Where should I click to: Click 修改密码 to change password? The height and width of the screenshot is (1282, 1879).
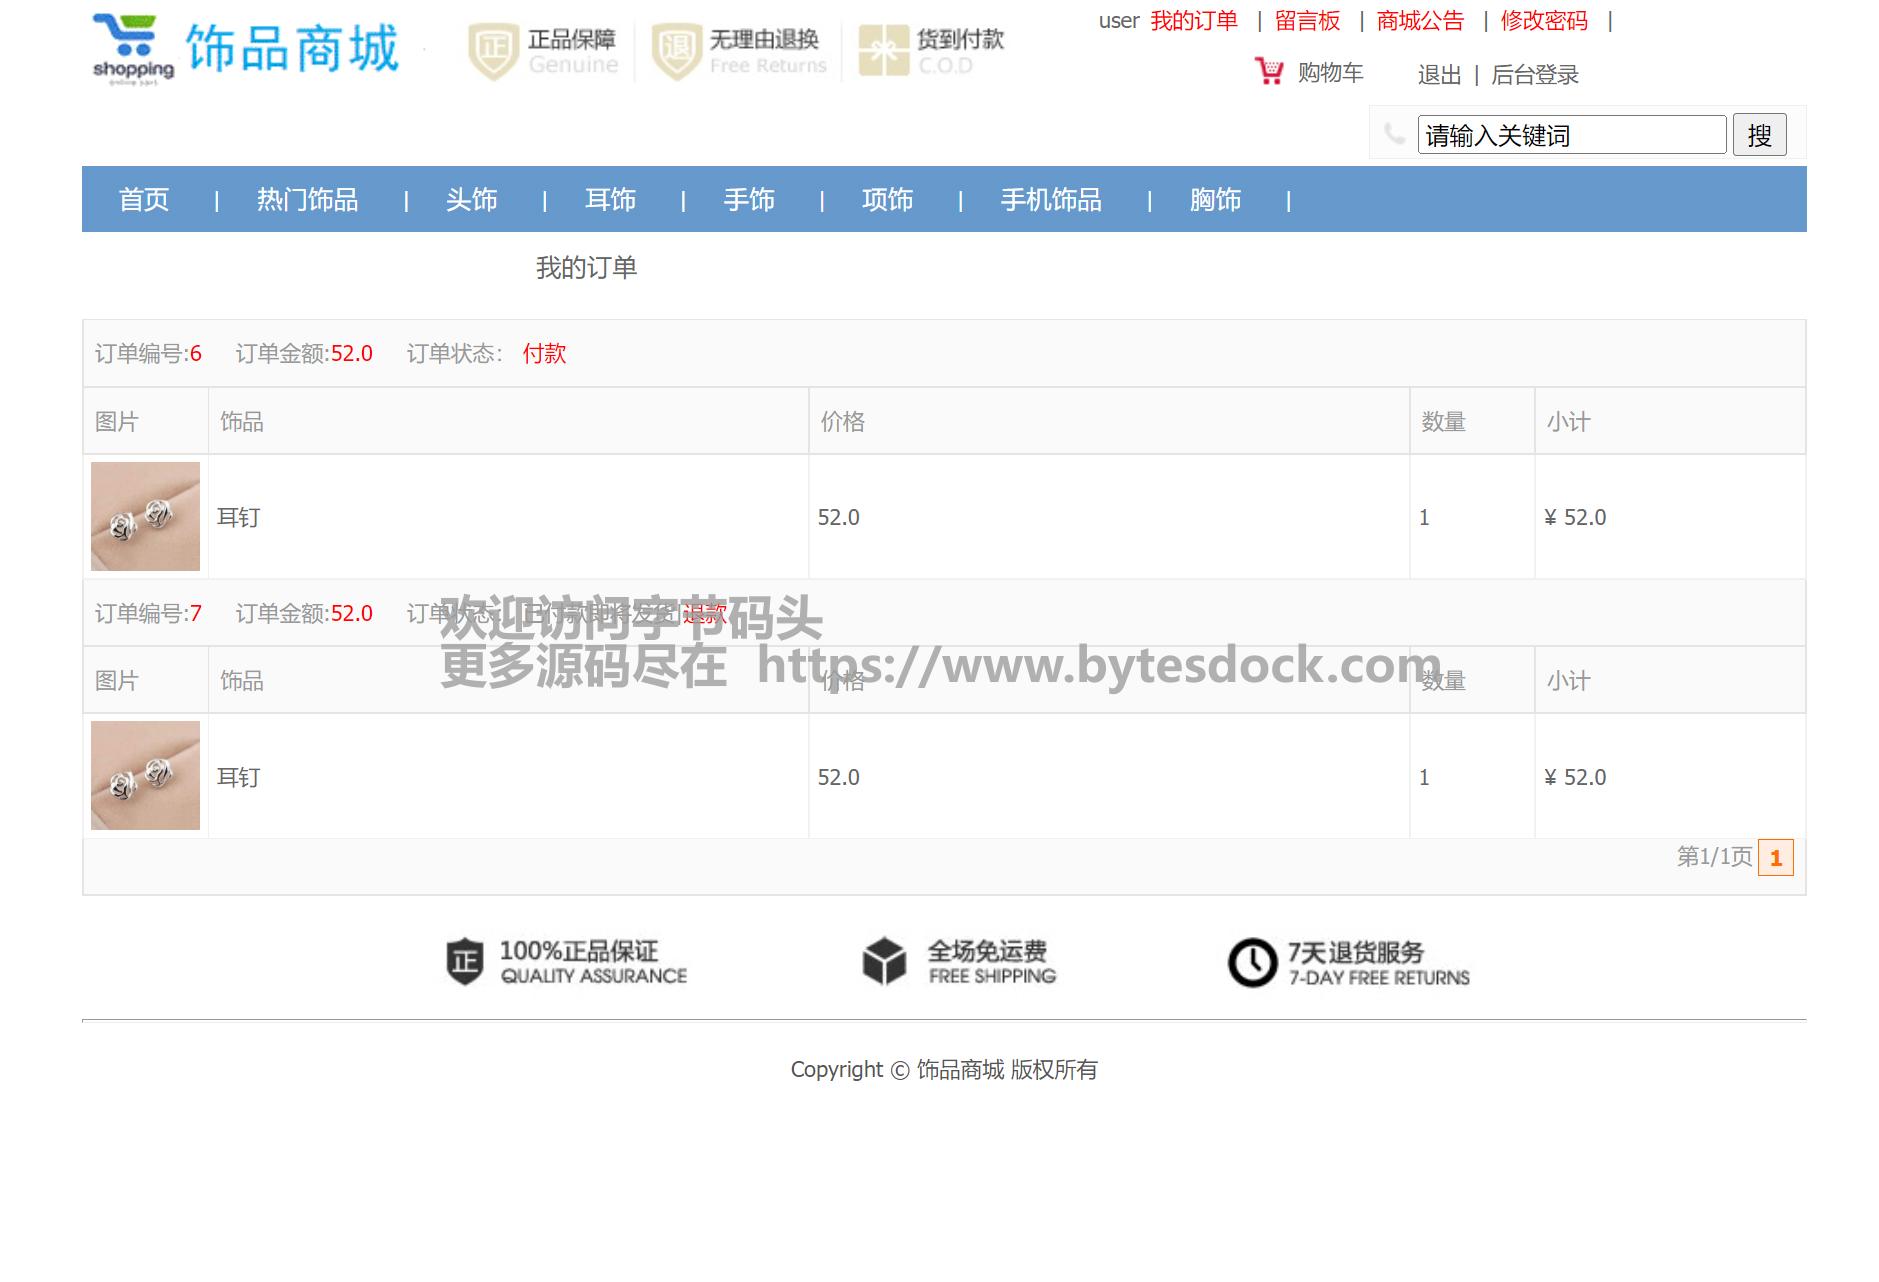(x=1544, y=21)
